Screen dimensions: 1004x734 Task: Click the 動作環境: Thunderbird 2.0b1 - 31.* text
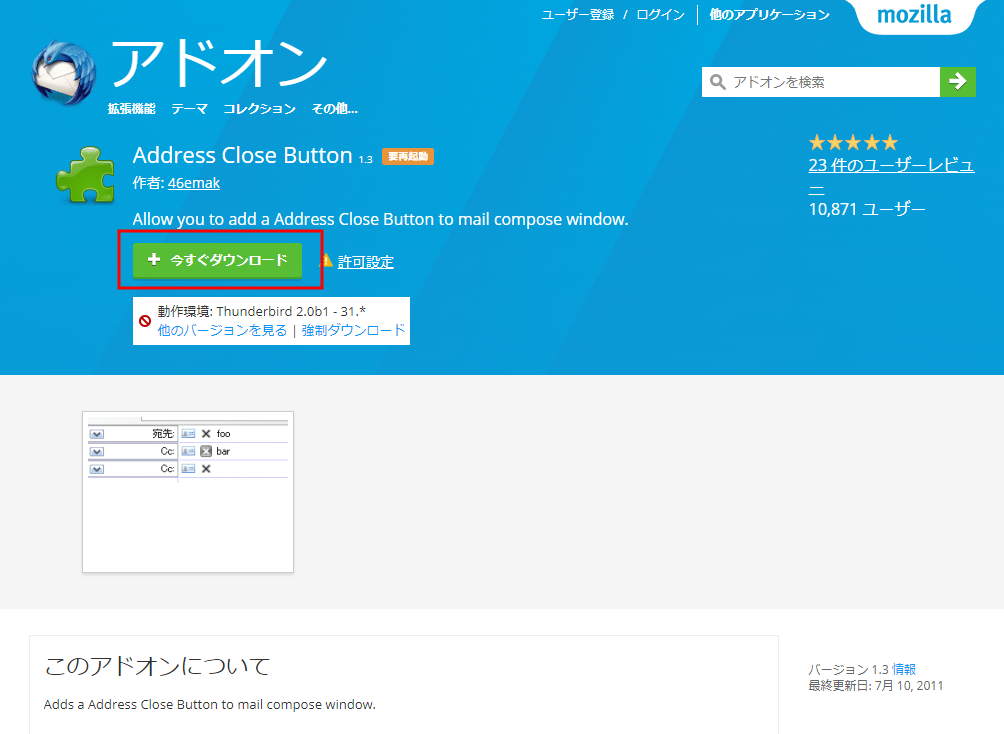262,311
